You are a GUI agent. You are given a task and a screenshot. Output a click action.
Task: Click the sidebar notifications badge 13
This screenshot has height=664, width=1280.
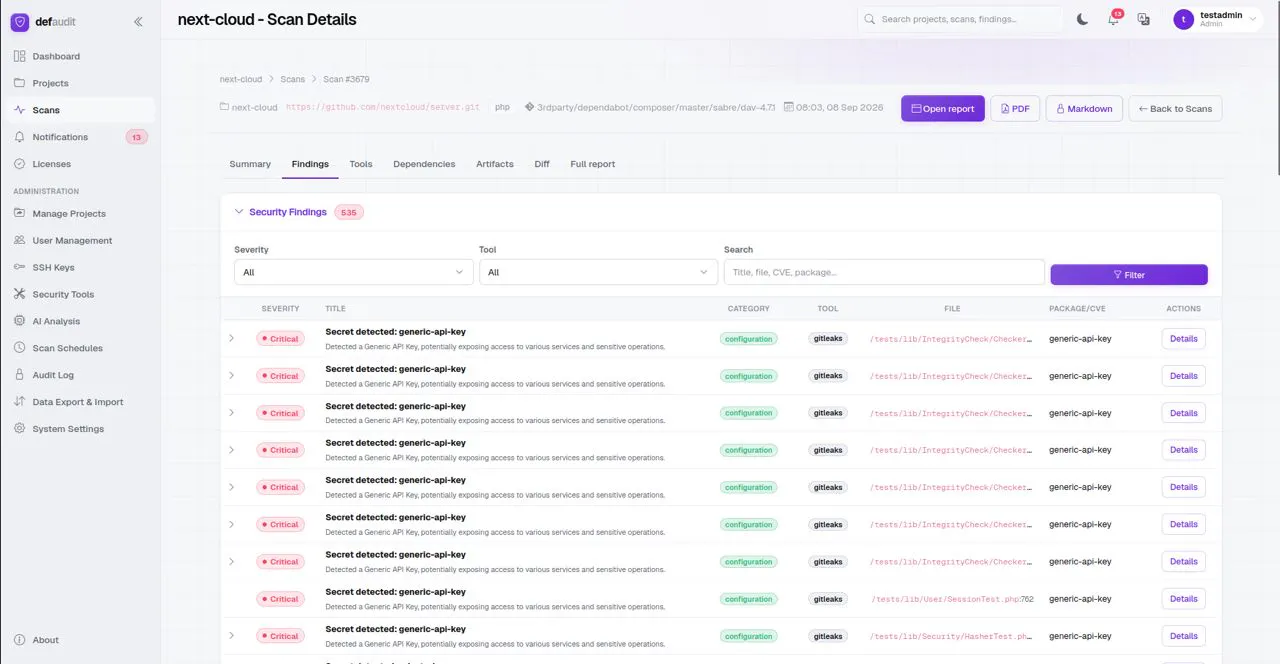[x=137, y=137]
